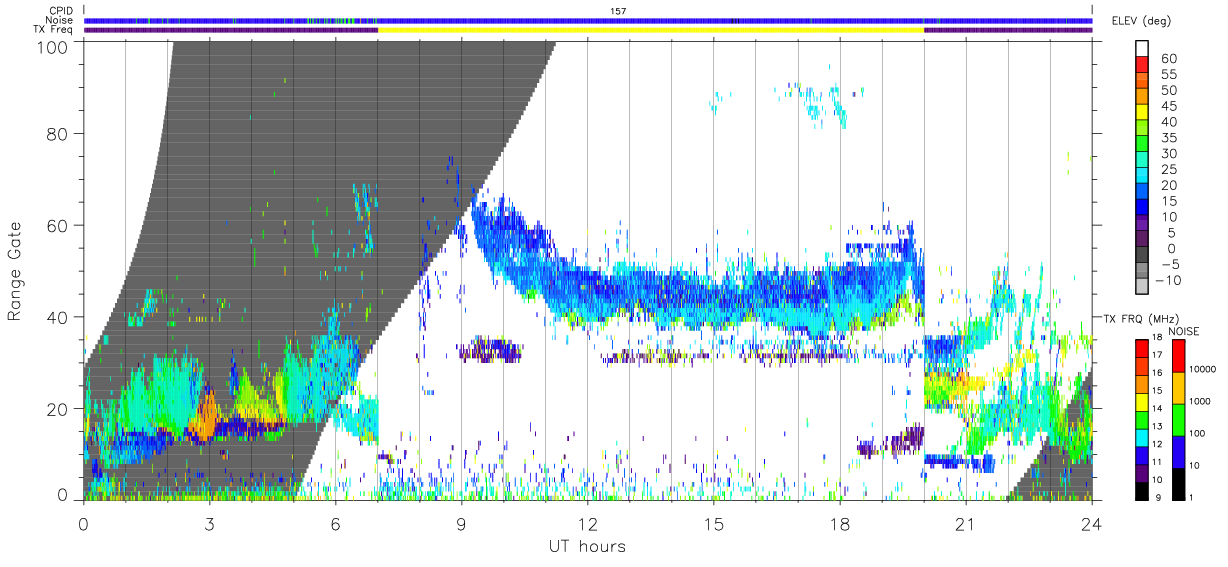Click the '6' tick on the UT hours axis
The image size is (1228, 567).
point(336,524)
